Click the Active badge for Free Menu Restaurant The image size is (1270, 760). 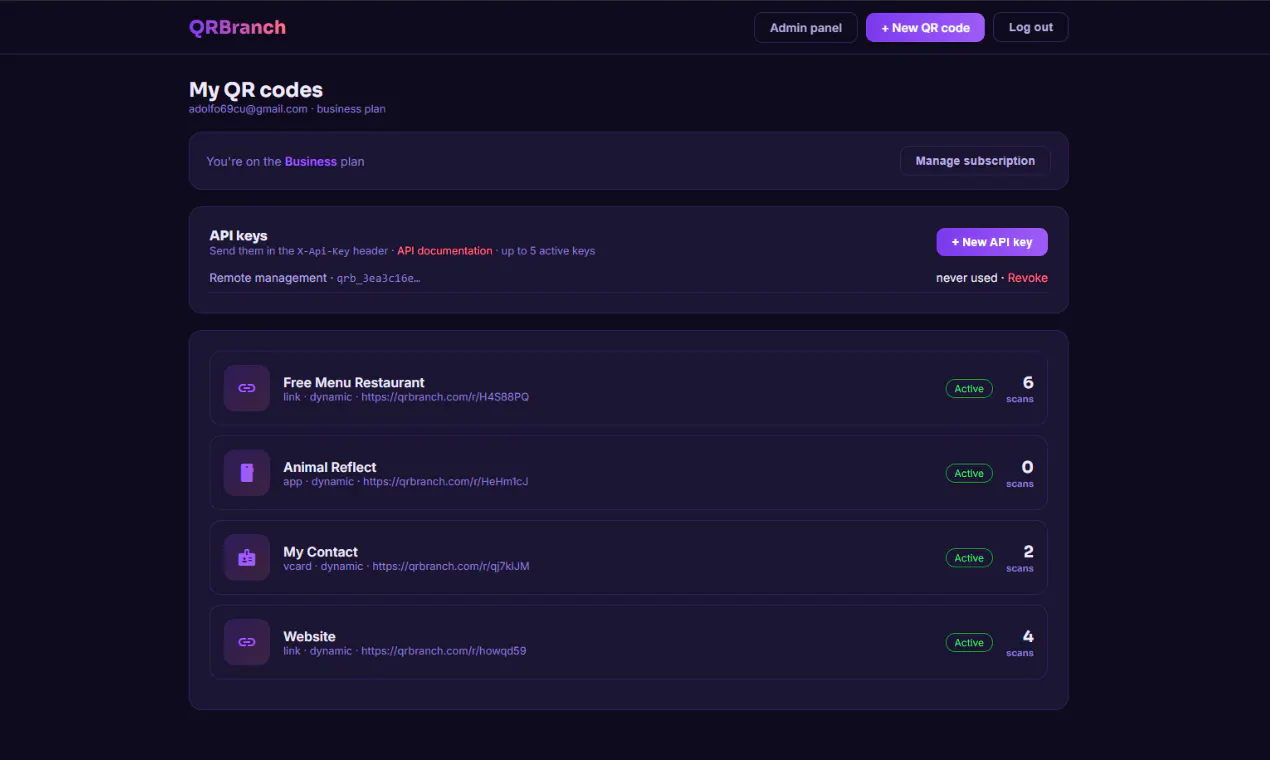[969, 389]
